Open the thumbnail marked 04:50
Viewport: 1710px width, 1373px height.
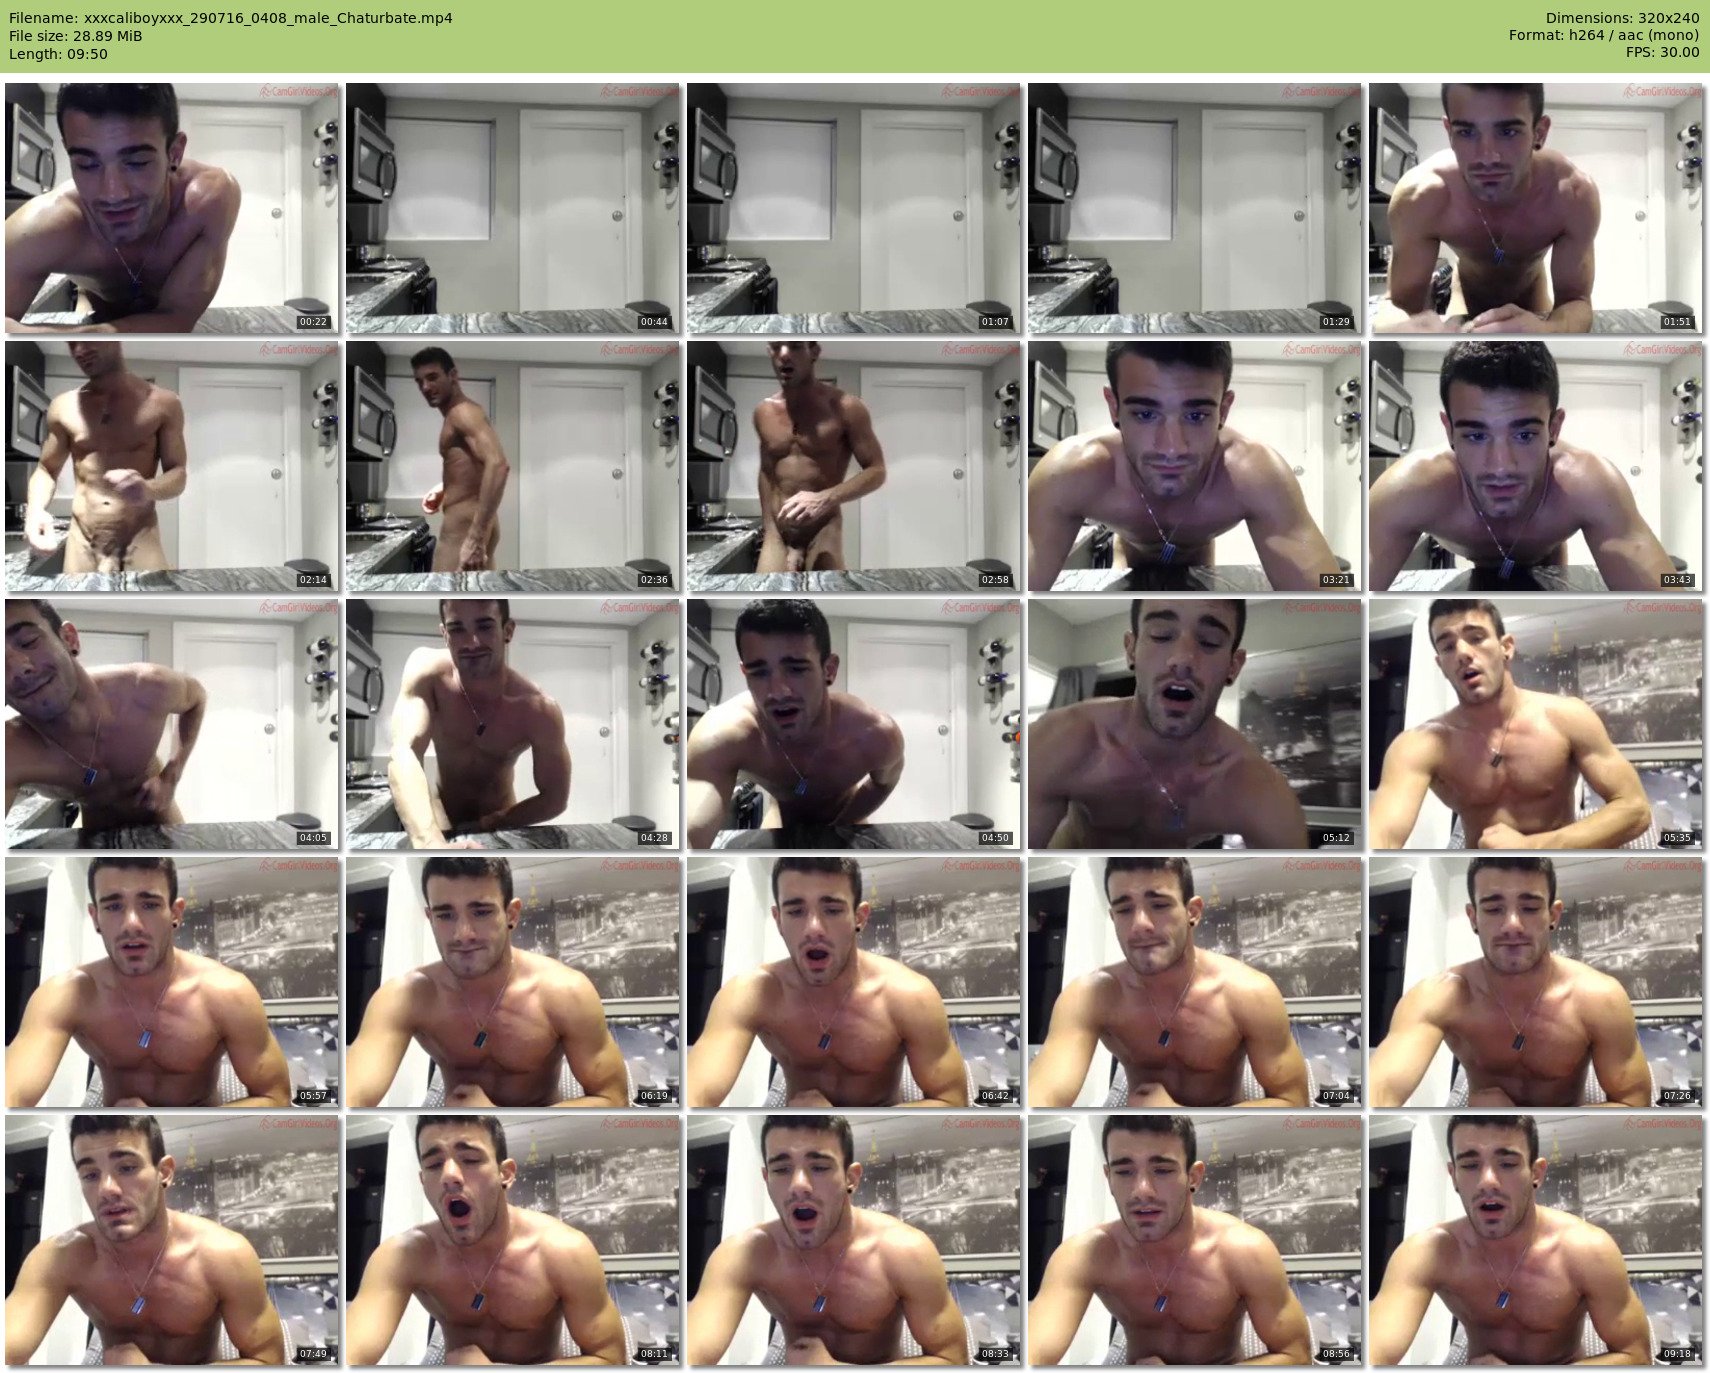tap(854, 724)
